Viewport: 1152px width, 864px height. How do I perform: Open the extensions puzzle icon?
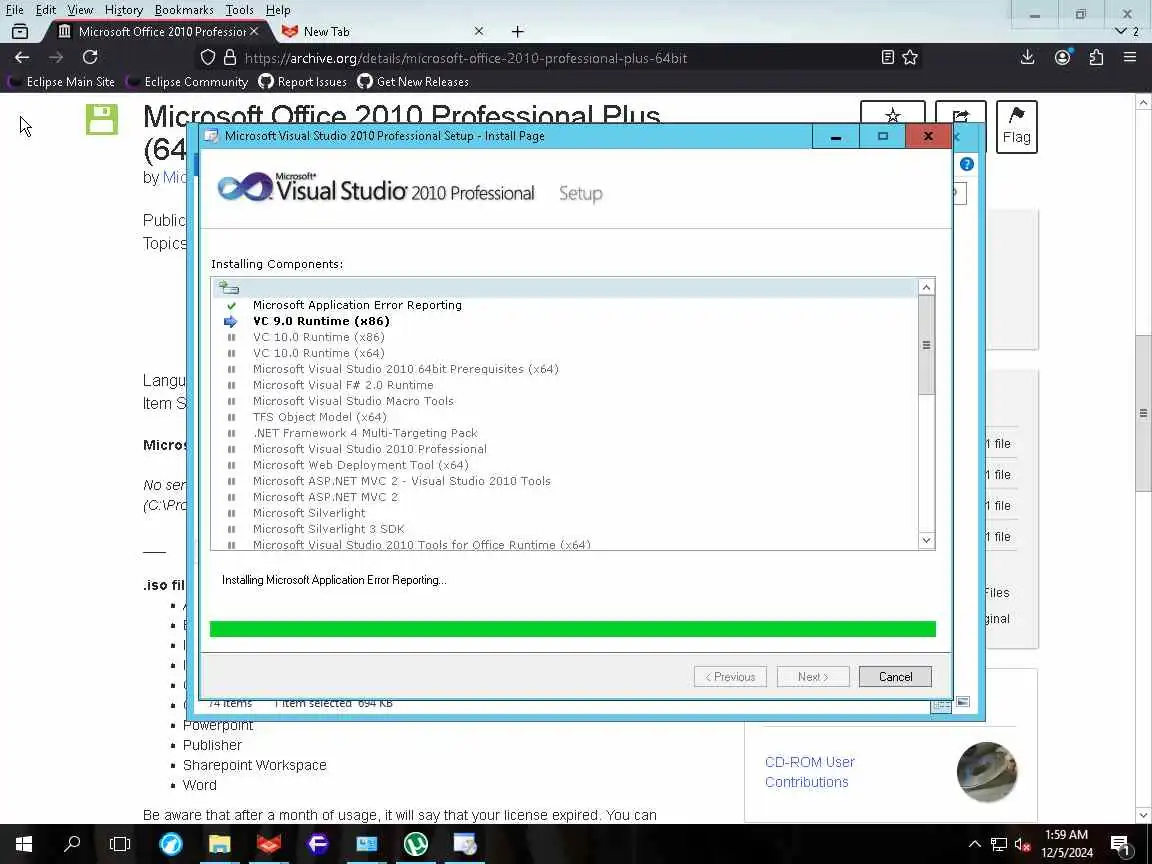tap(1096, 57)
